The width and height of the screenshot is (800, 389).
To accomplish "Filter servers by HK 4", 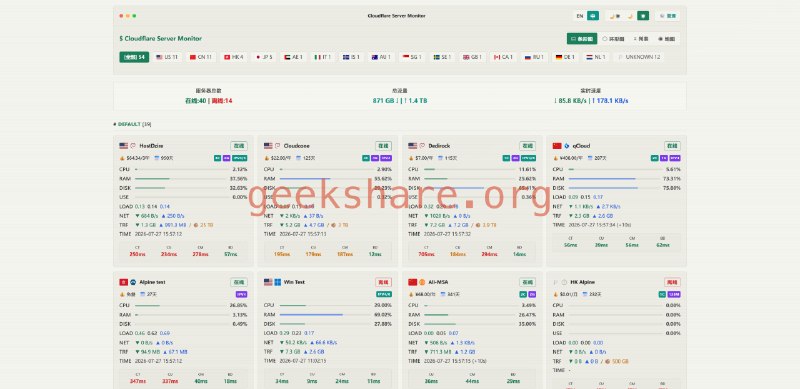I will (x=234, y=57).
